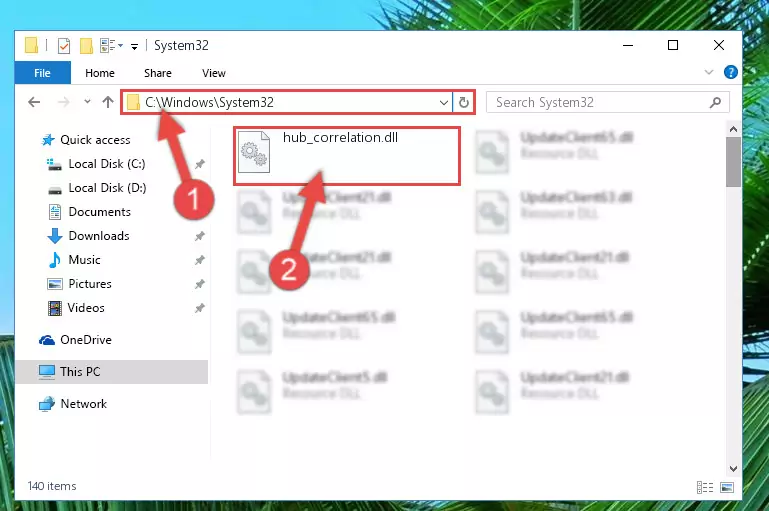Open the File menu tab

coord(42,73)
